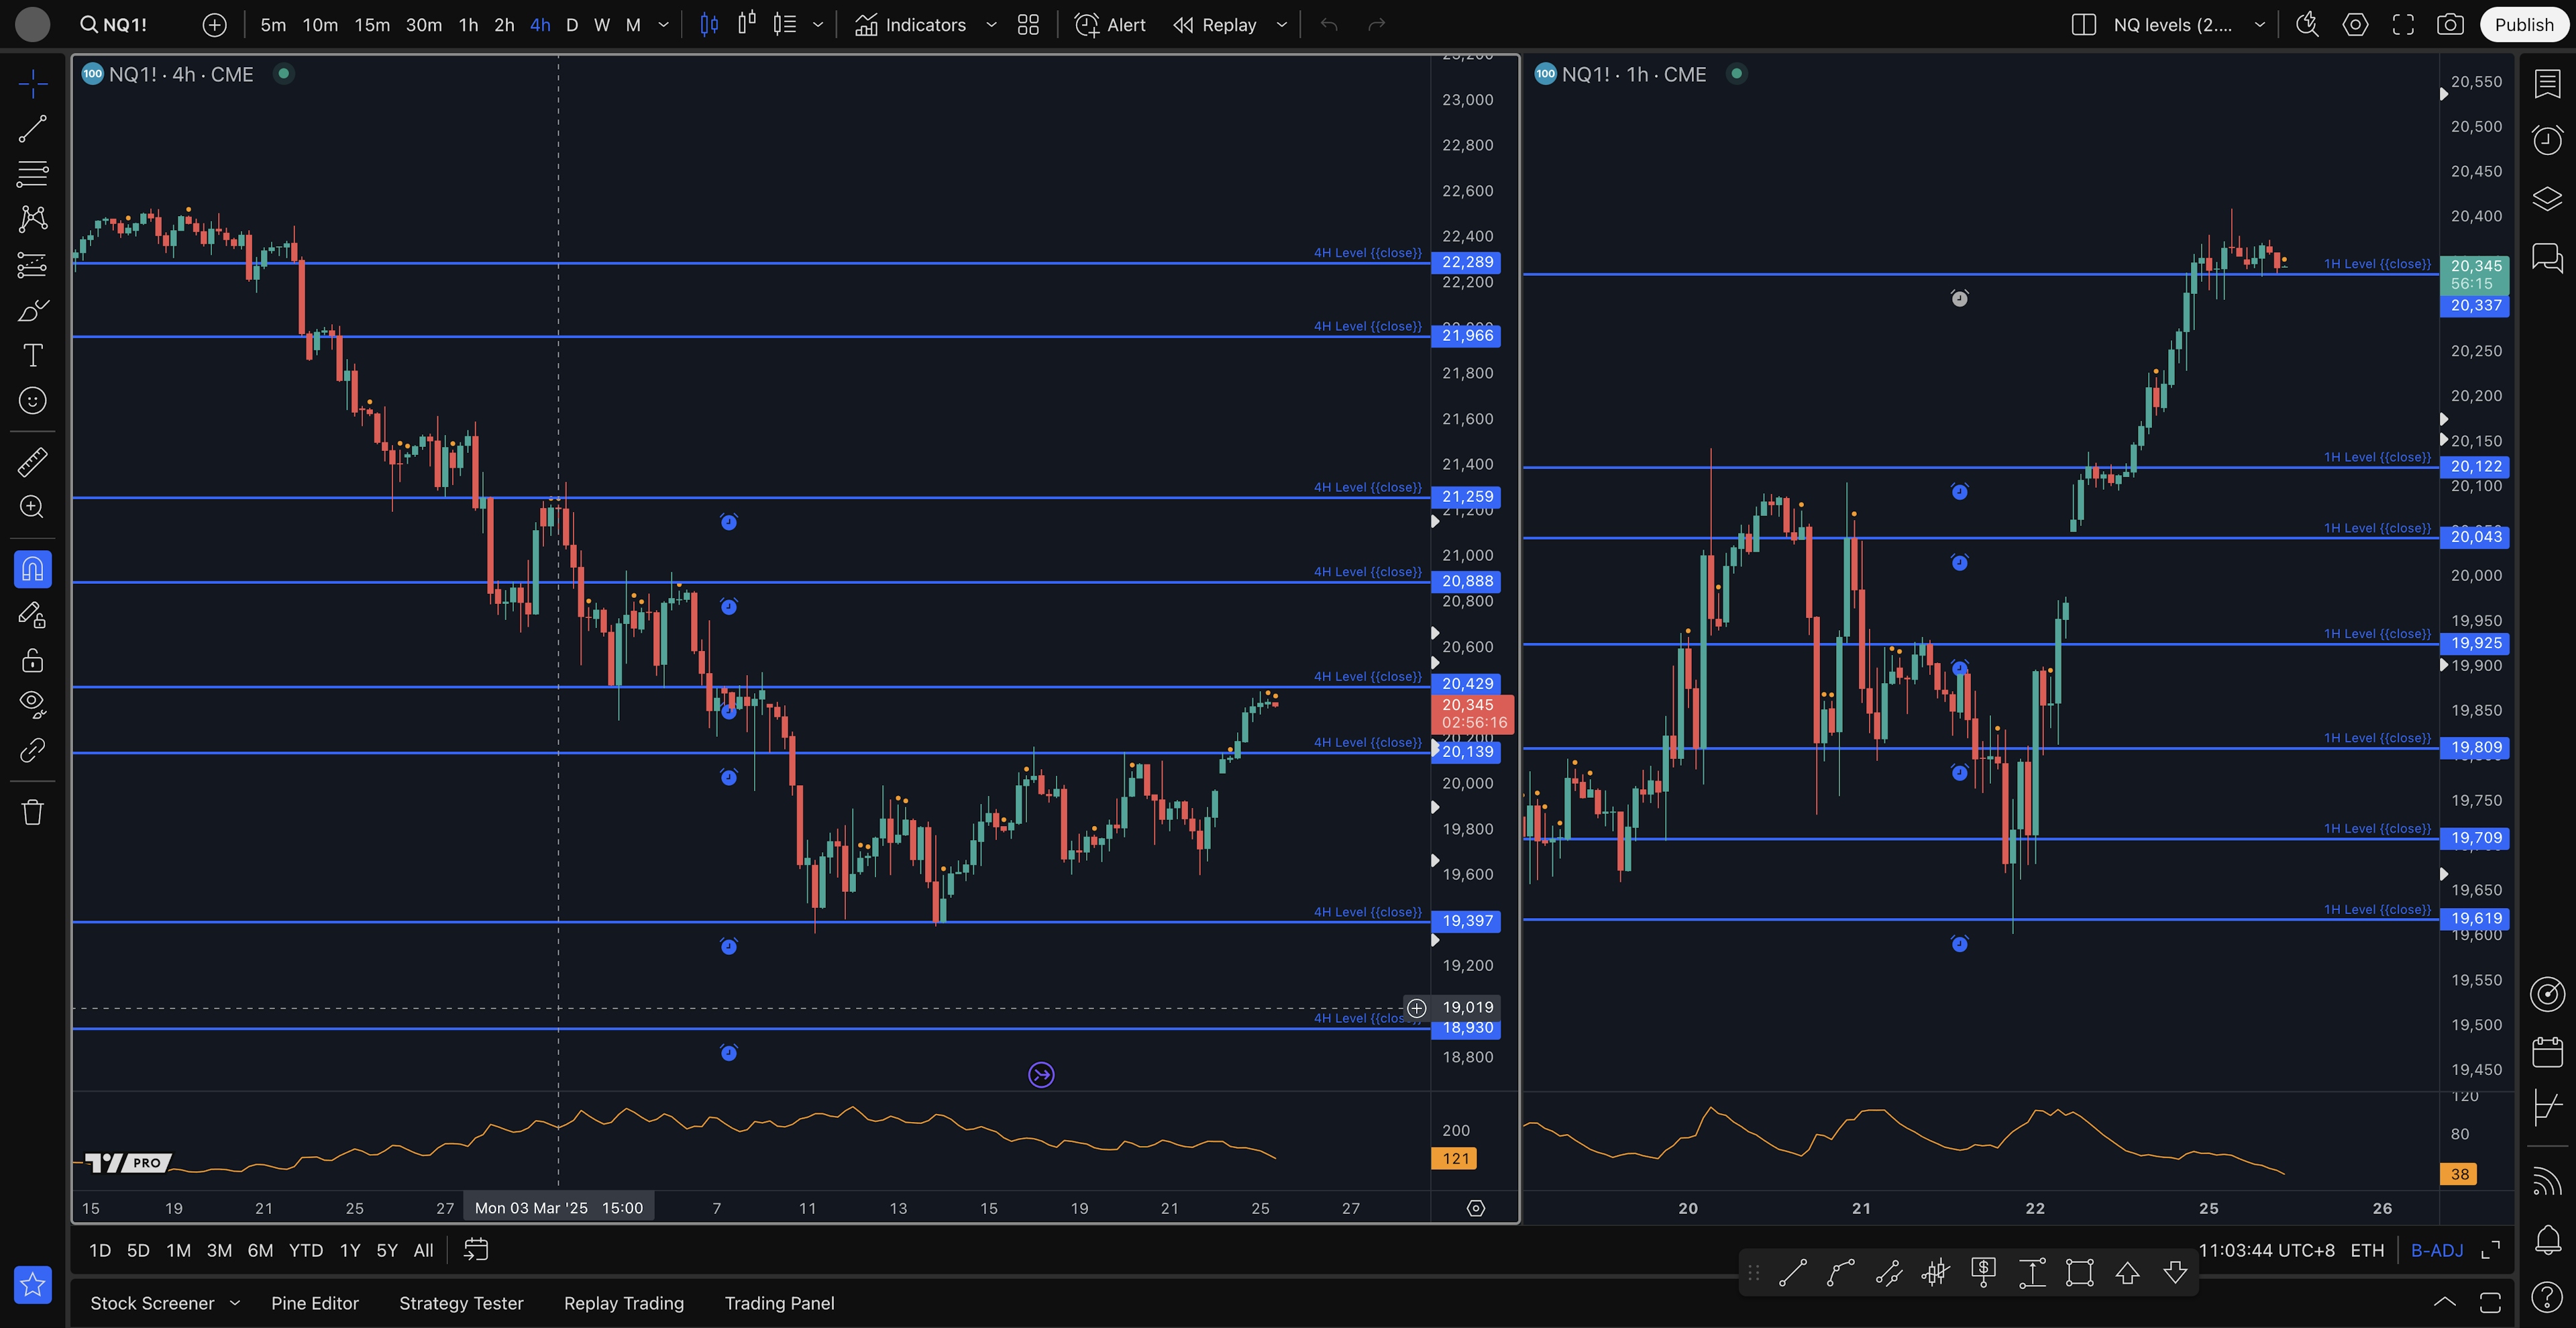Click the 21,259 level price label

pos(1467,496)
